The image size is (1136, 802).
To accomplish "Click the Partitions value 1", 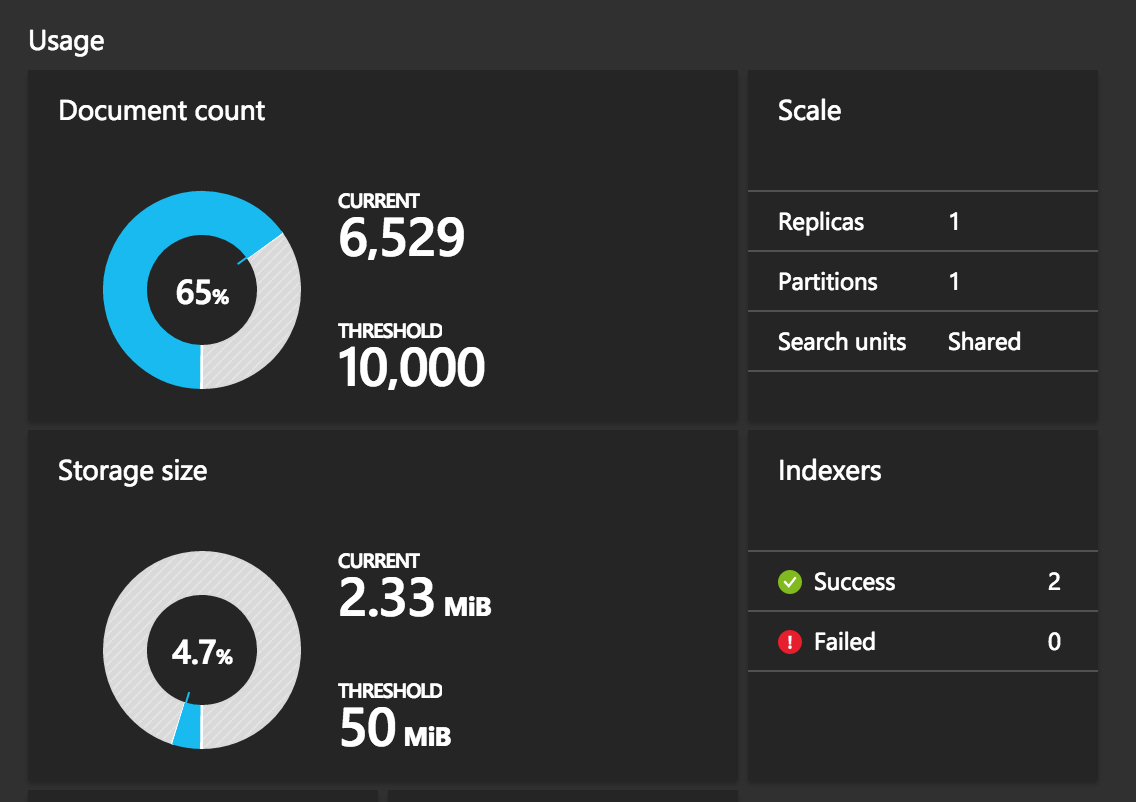I will click(954, 282).
